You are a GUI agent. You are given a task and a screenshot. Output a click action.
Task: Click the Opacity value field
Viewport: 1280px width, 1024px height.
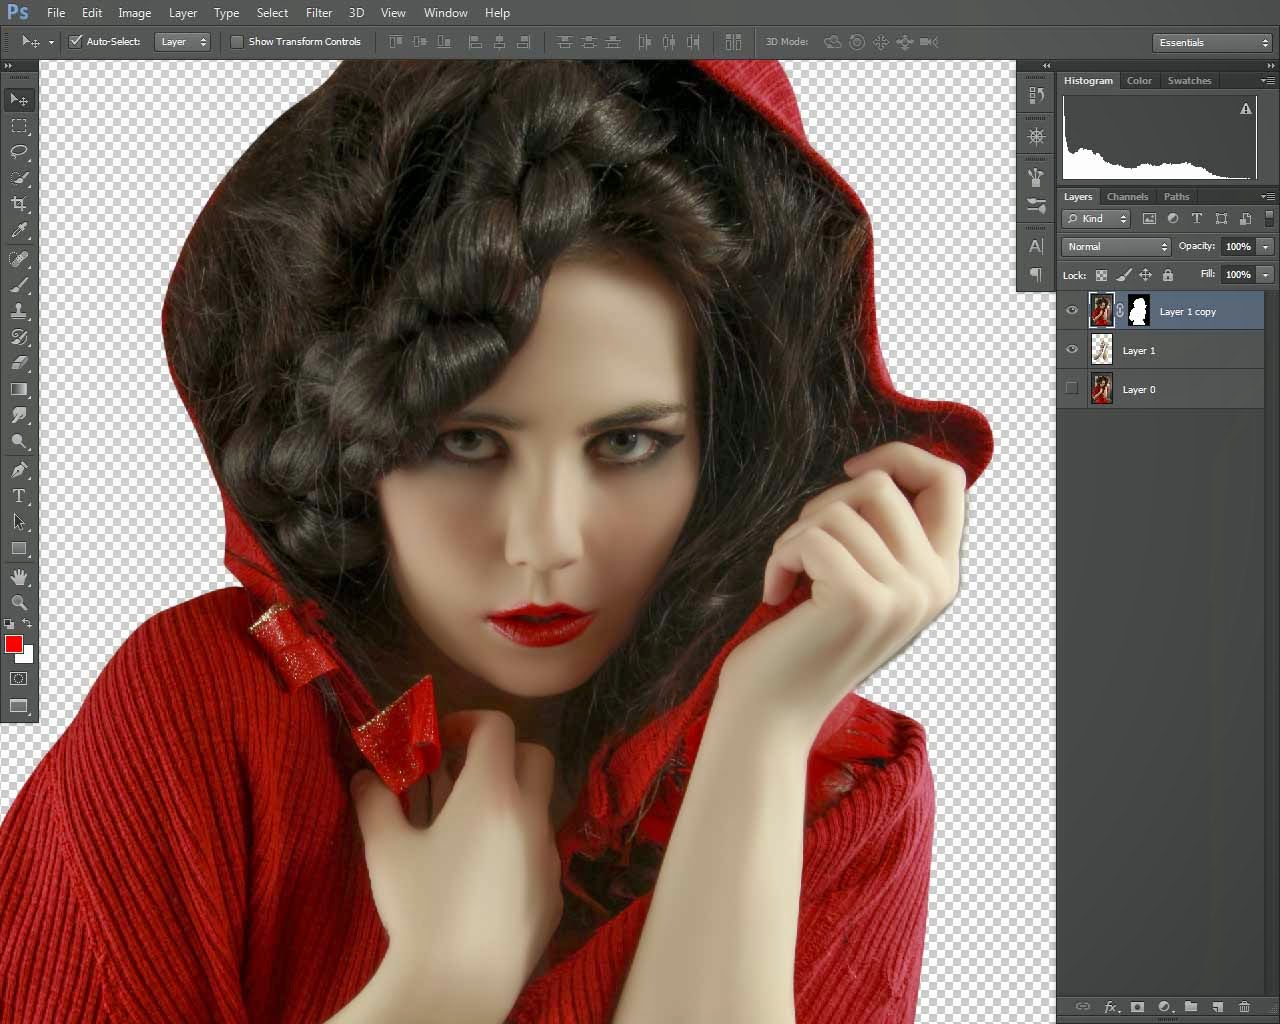(1238, 246)
